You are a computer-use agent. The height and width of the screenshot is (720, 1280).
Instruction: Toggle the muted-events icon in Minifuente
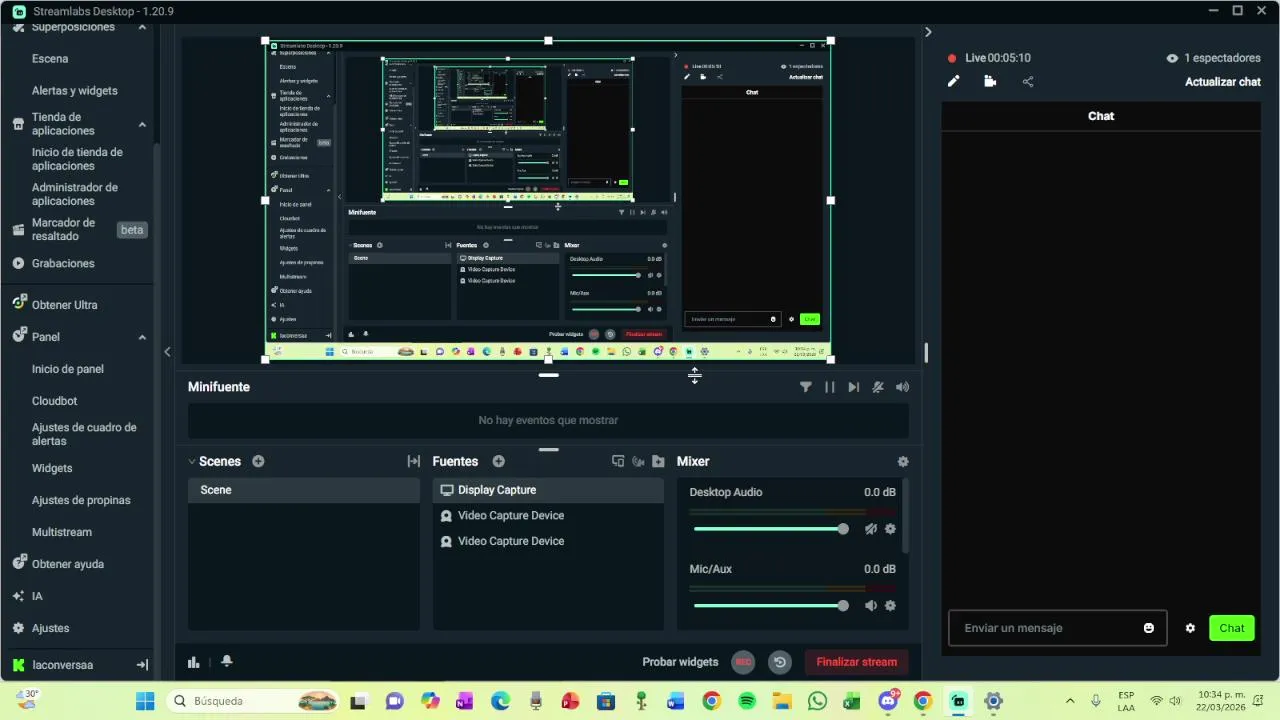(x=878, y=387)
